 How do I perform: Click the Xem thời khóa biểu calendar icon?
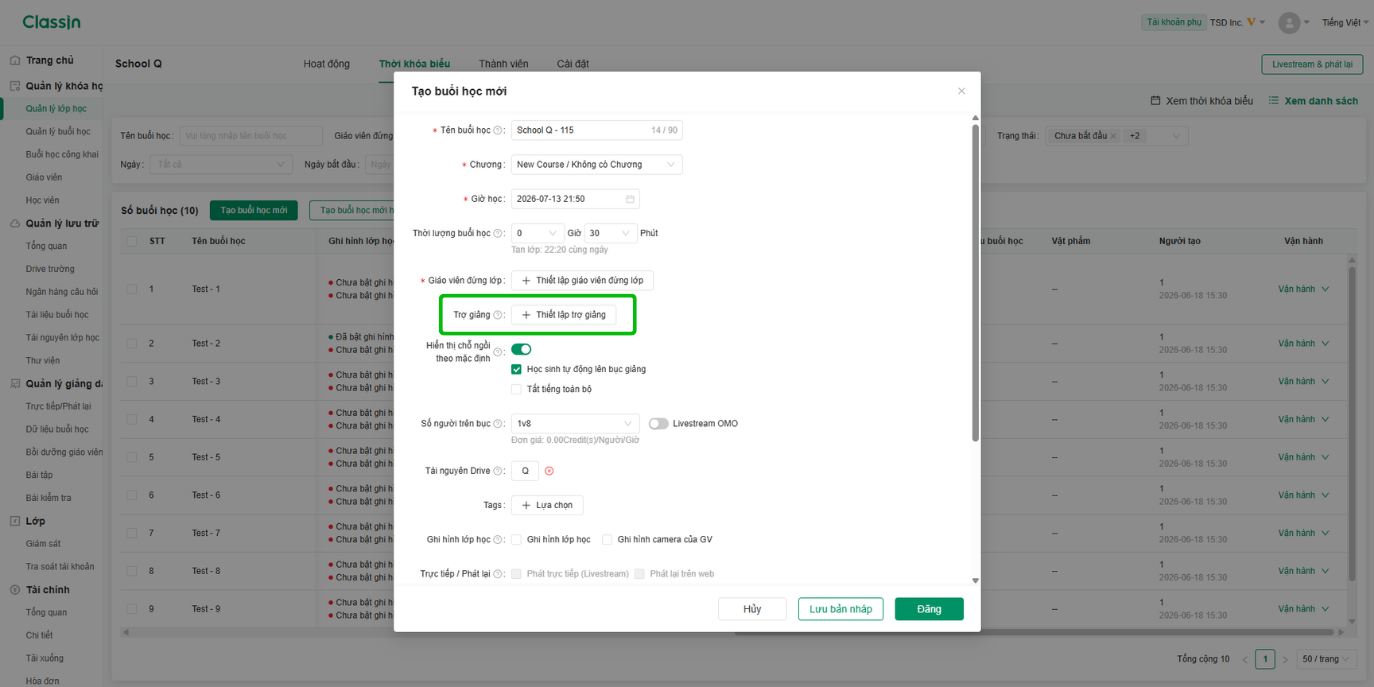pos(1155,101)
